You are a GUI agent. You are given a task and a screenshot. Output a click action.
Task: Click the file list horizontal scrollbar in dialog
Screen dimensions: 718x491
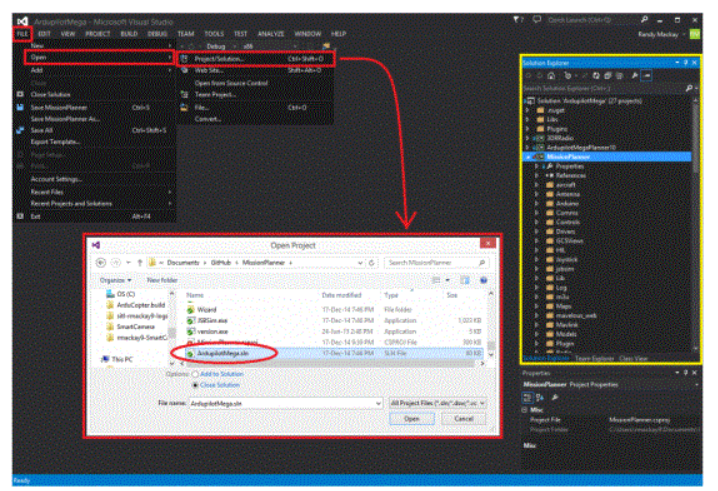pos(330,364)
